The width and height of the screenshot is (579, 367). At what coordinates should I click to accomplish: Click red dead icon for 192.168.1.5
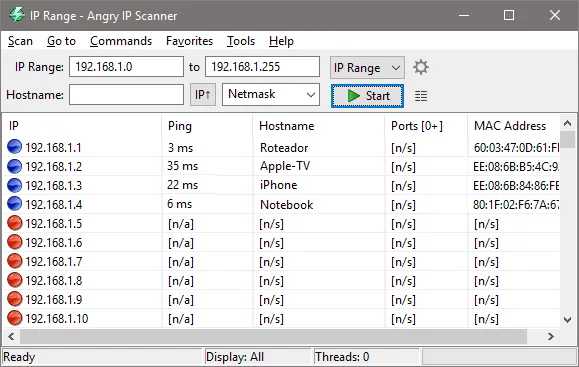(x=14, y=223)
